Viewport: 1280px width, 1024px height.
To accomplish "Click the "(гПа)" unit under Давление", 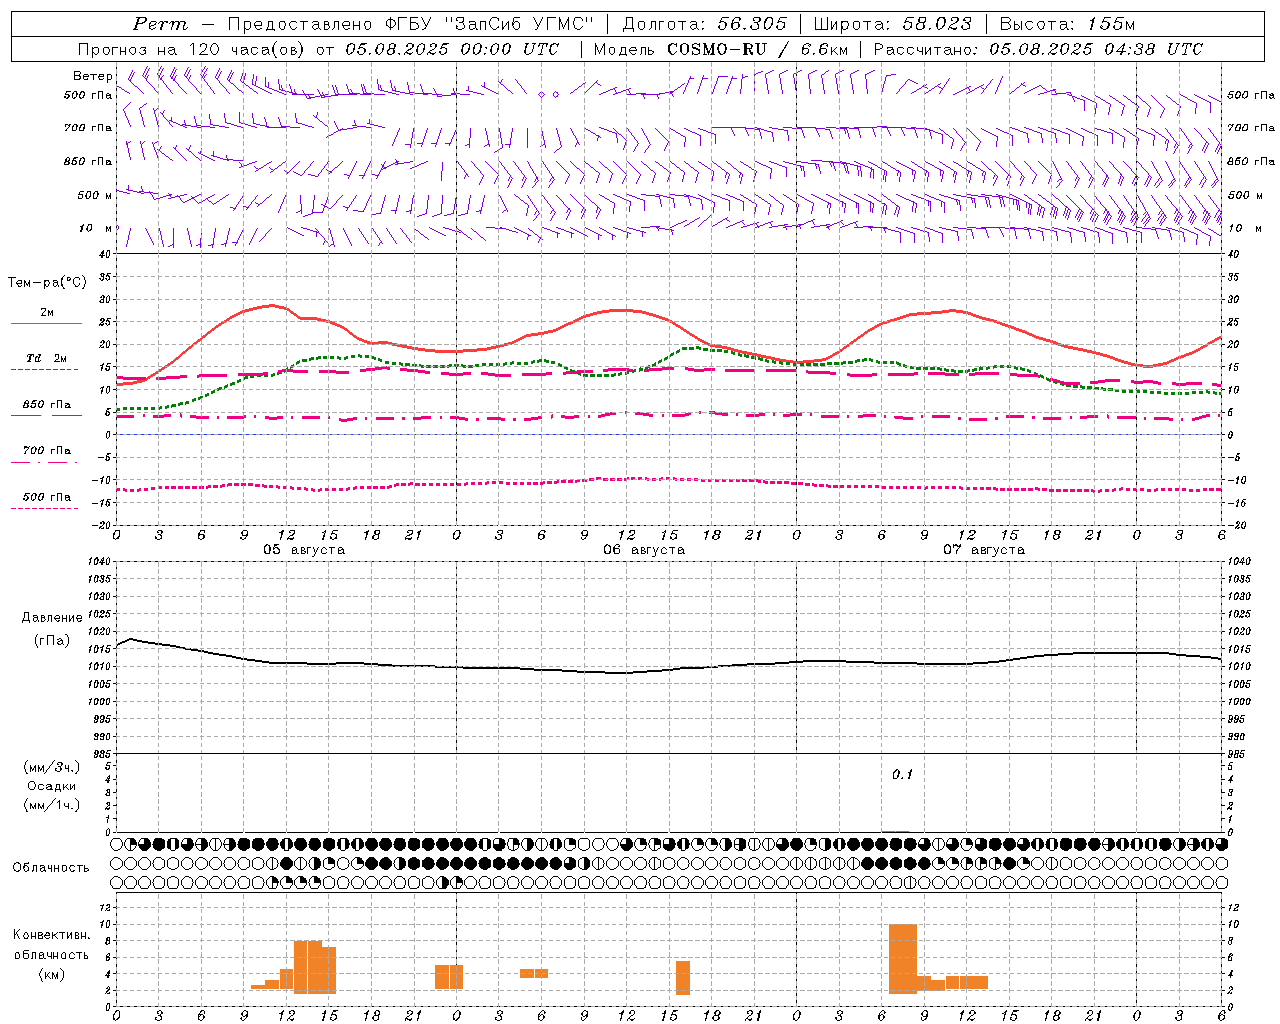I will coord(52,640).
